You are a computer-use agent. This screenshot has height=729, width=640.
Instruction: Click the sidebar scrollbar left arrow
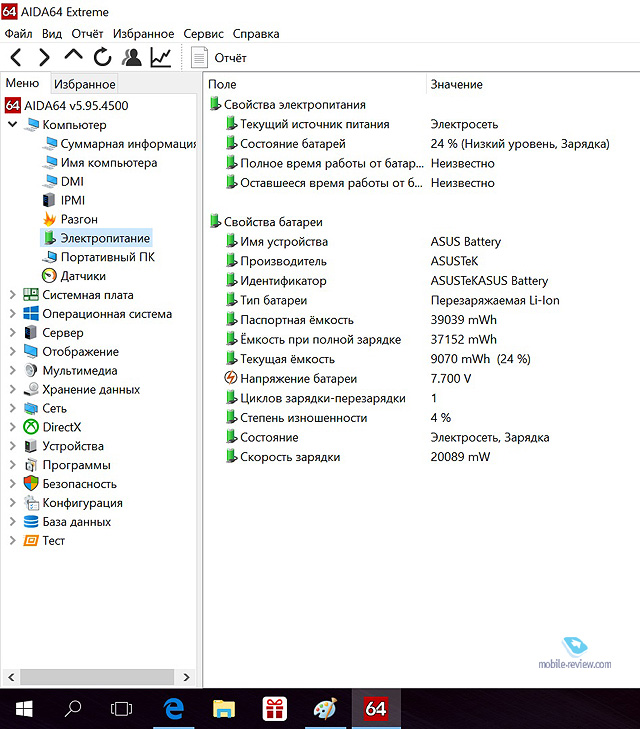12,677
